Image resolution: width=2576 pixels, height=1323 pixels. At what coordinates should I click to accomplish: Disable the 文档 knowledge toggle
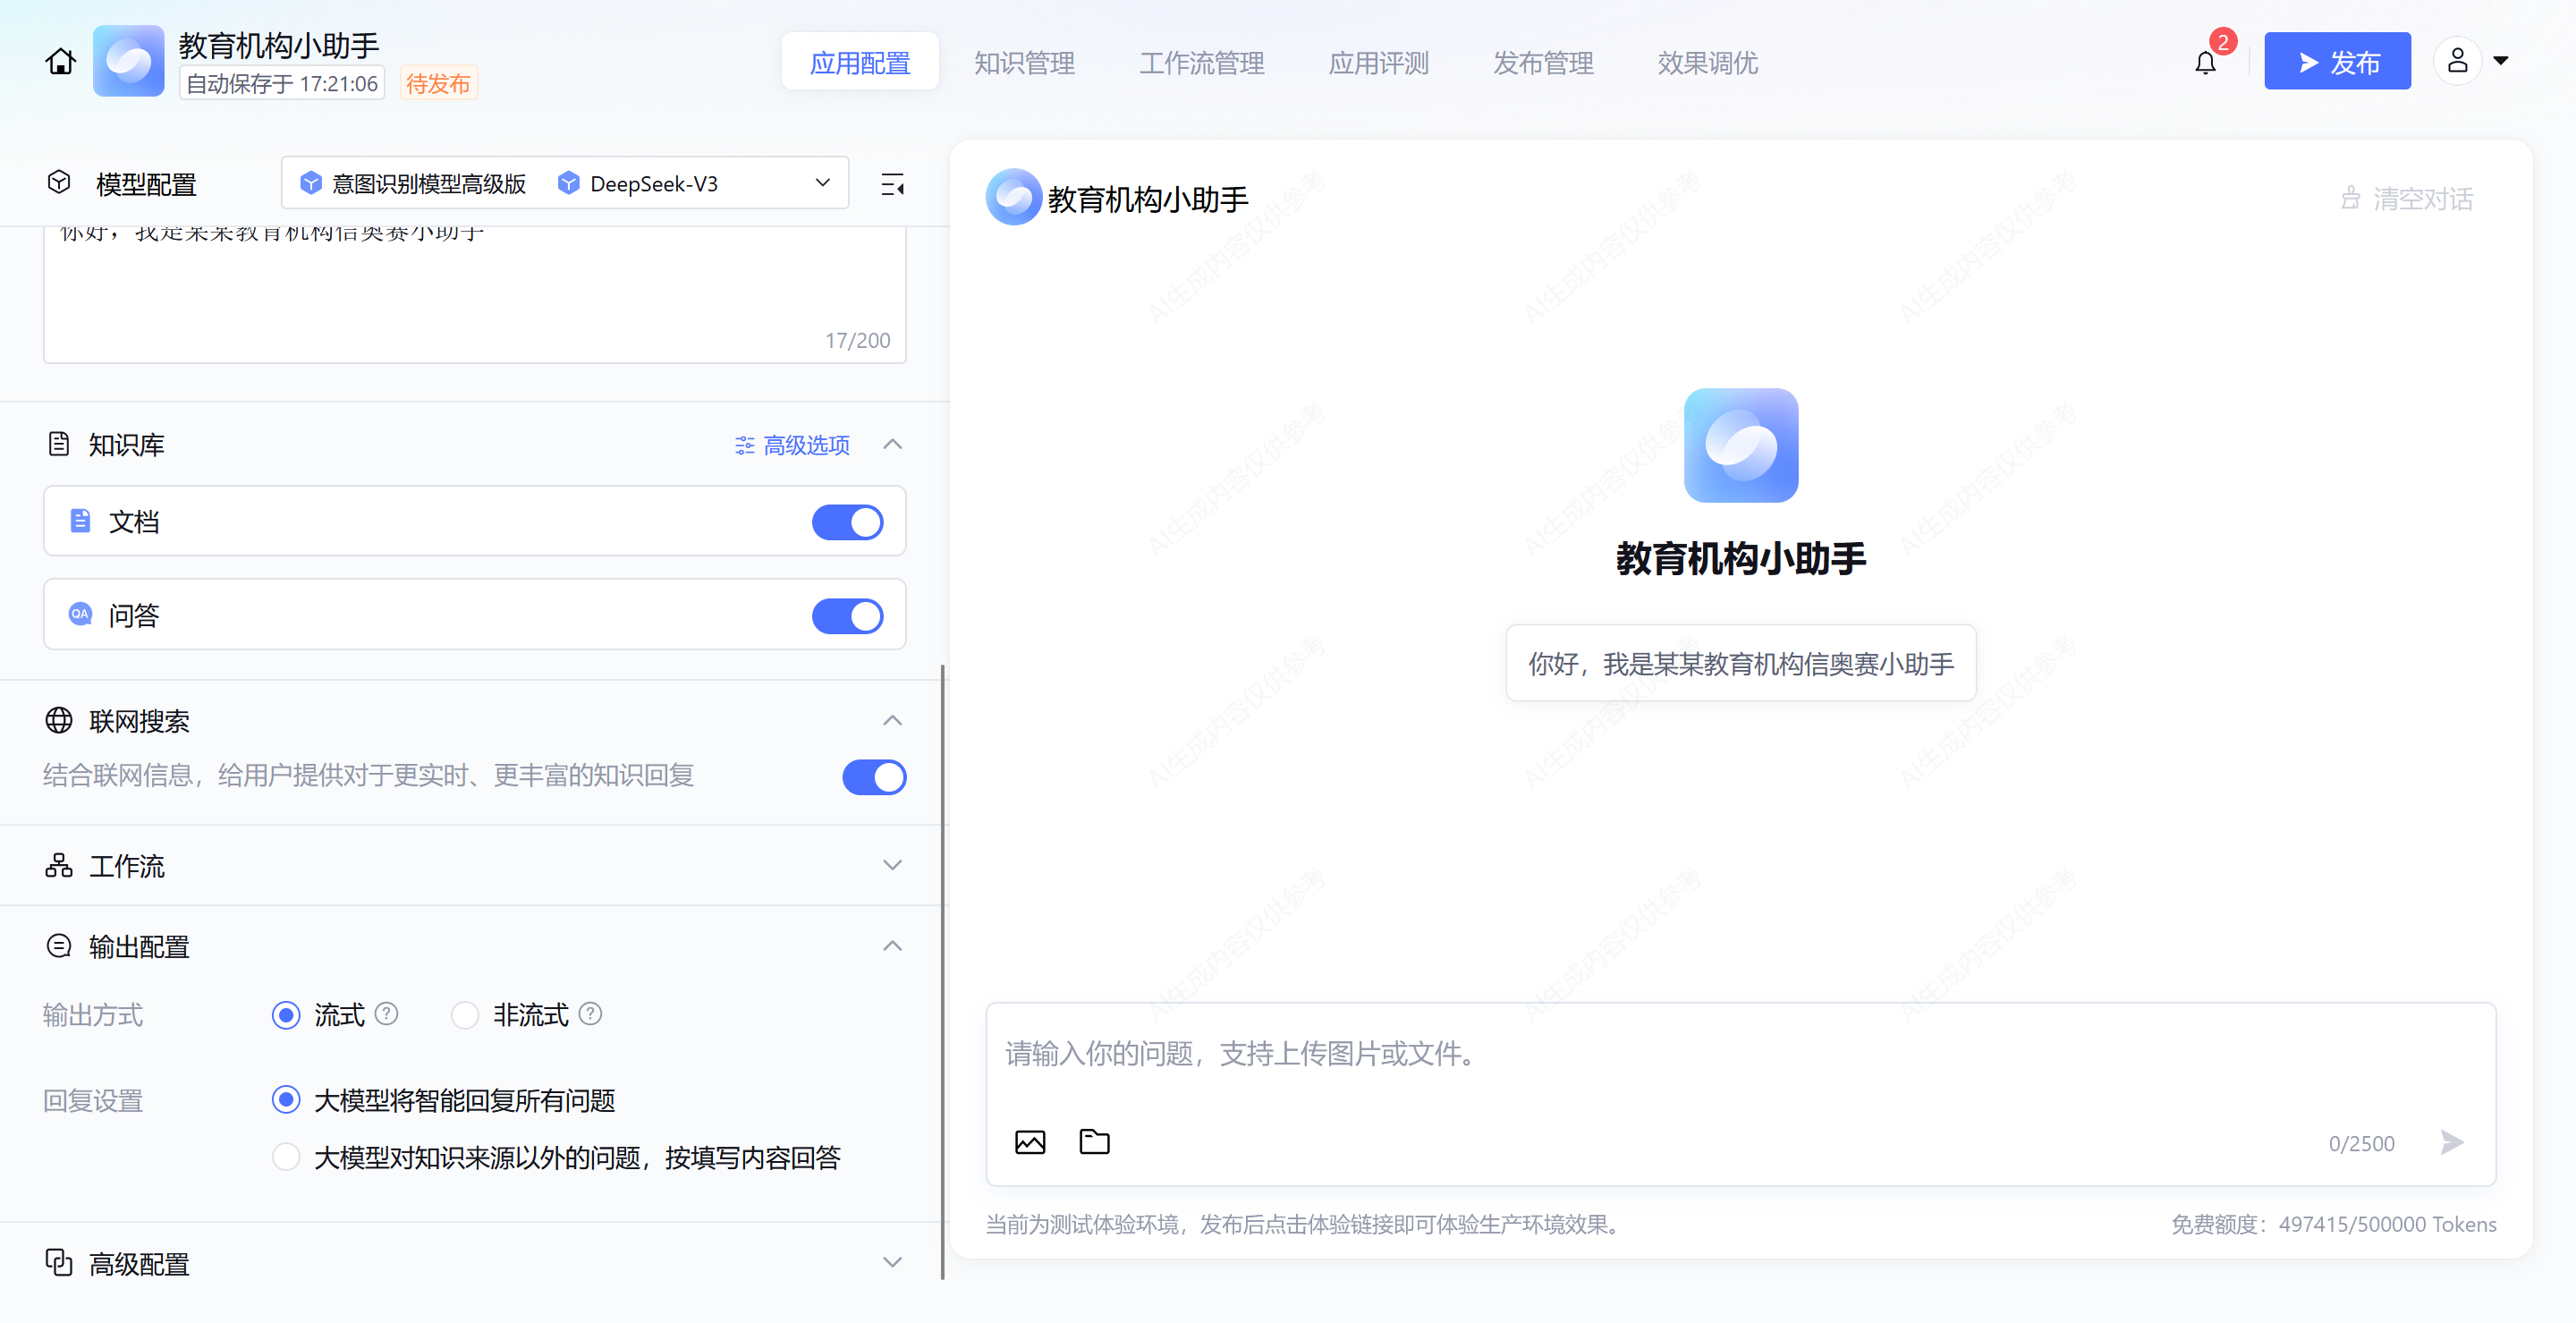(x=847, y=522)
